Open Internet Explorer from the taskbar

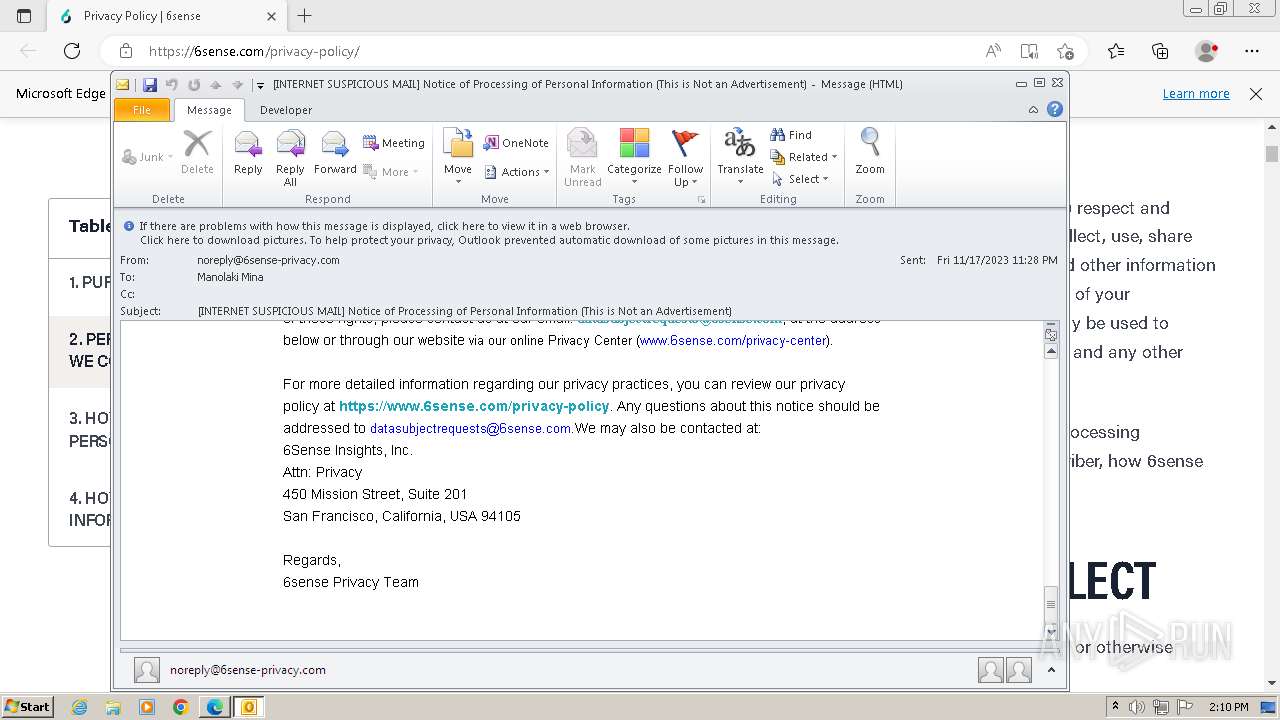(x=79, y=707)
